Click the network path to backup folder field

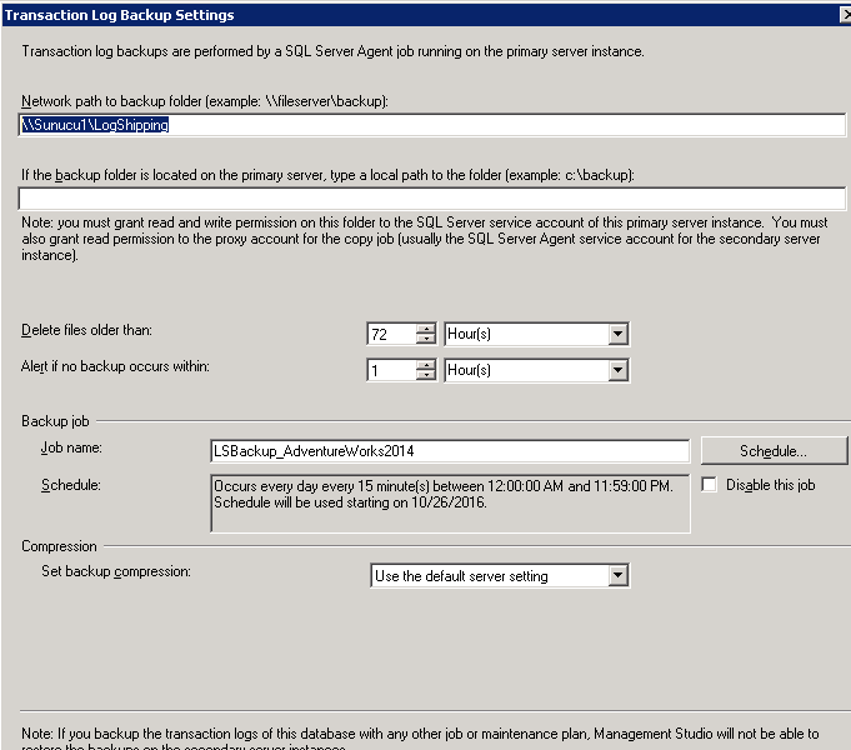pyautogui.click(x=432, y=125)
